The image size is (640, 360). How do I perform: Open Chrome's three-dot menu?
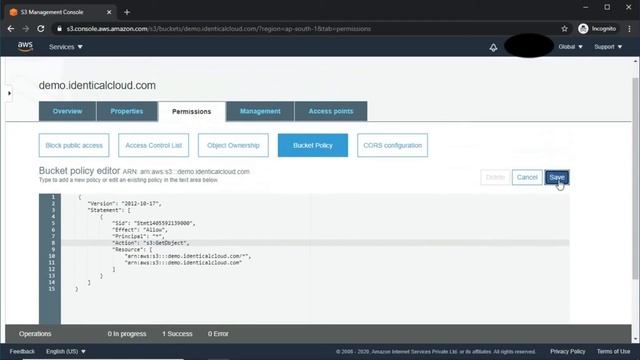[x=629, y=29]
